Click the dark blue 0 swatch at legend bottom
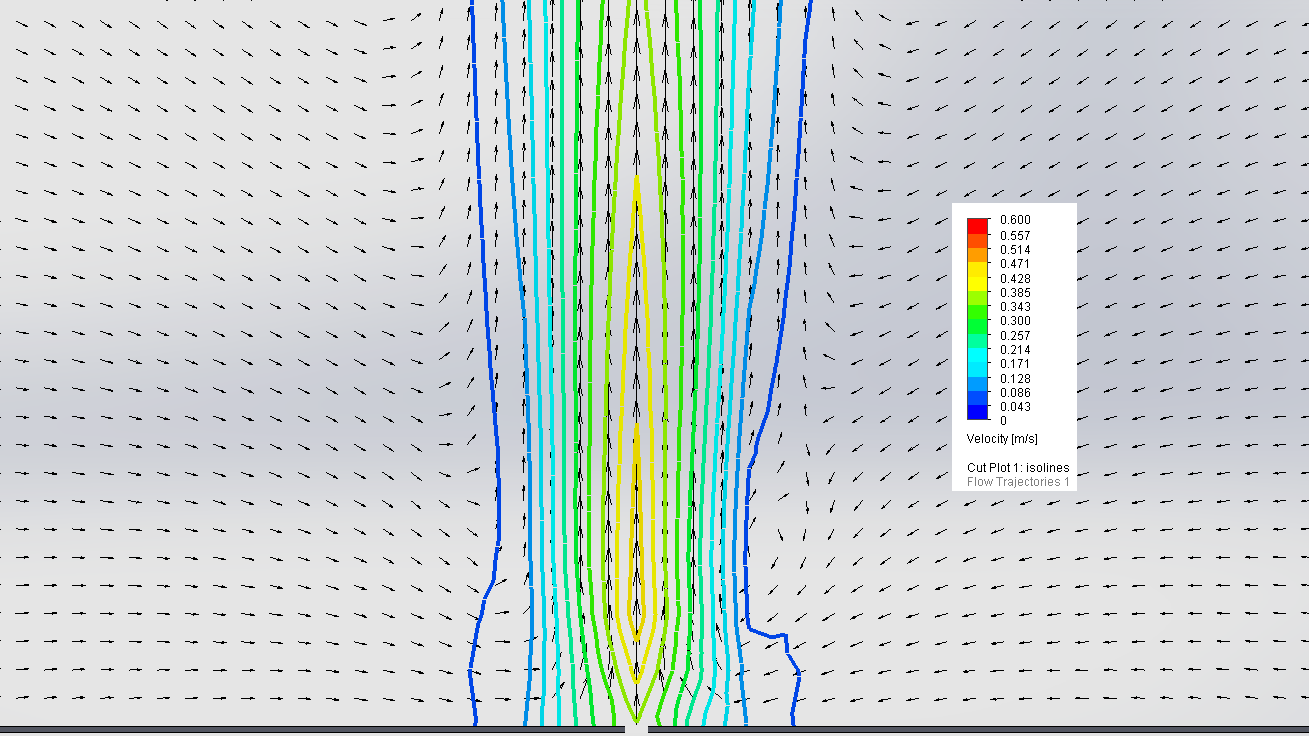The width and height of the screenshot is (1309, 736). click(x=977, y=410)
